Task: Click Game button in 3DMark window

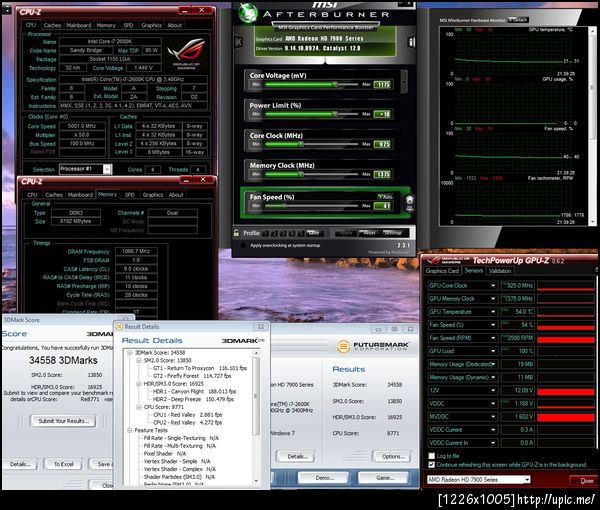Action: (x=385, y=478)
